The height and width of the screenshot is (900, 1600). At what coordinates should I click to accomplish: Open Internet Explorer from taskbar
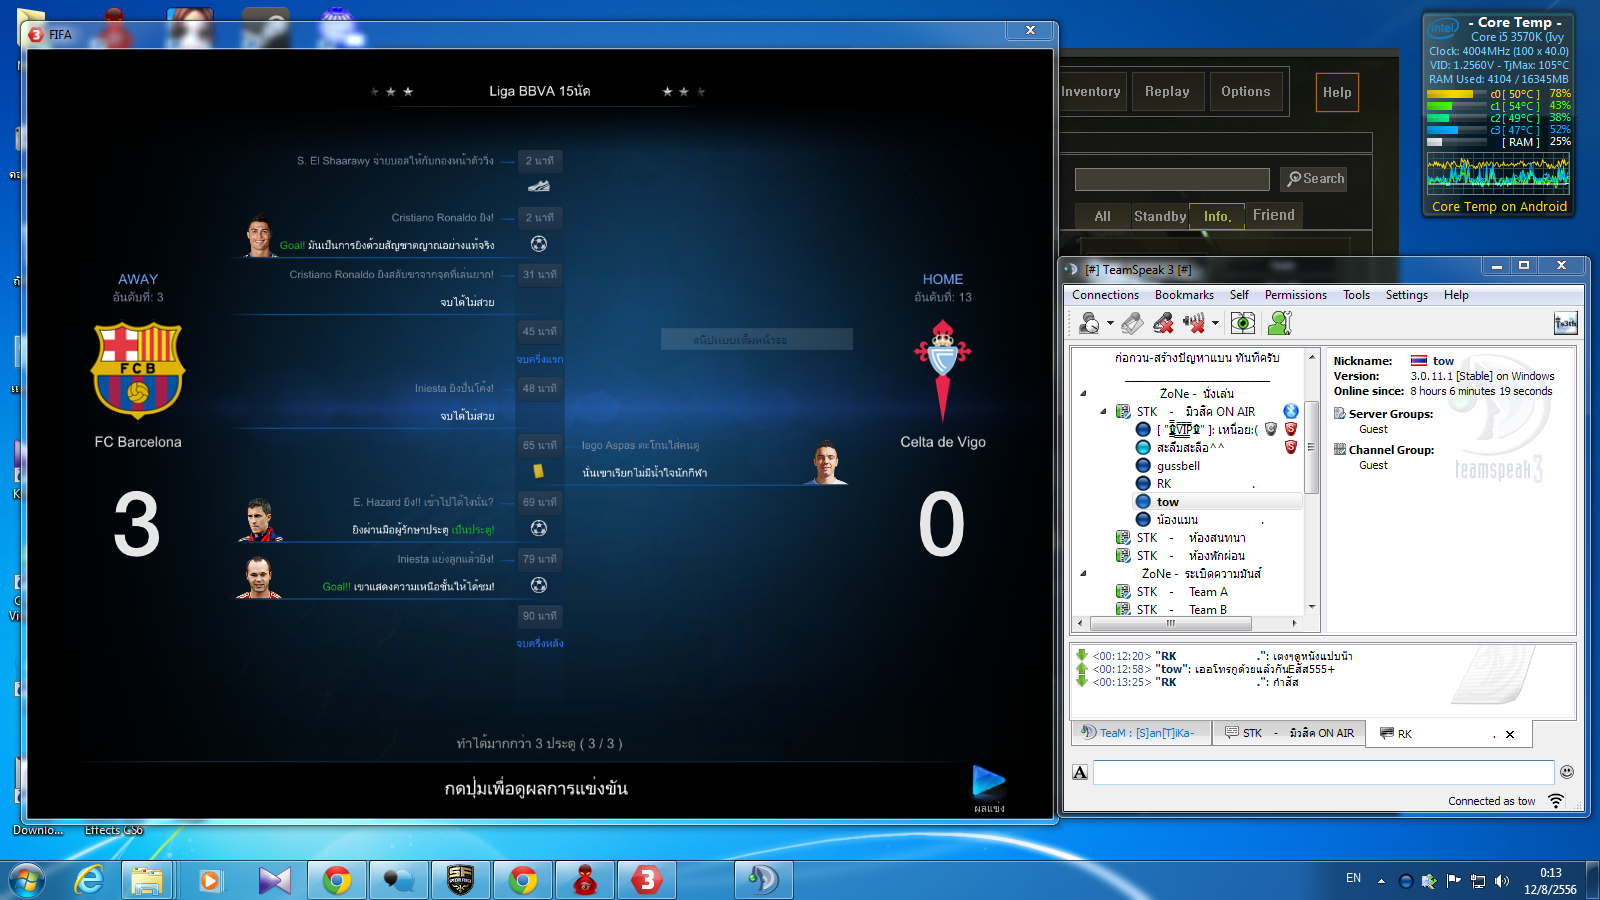coord(90,880)
